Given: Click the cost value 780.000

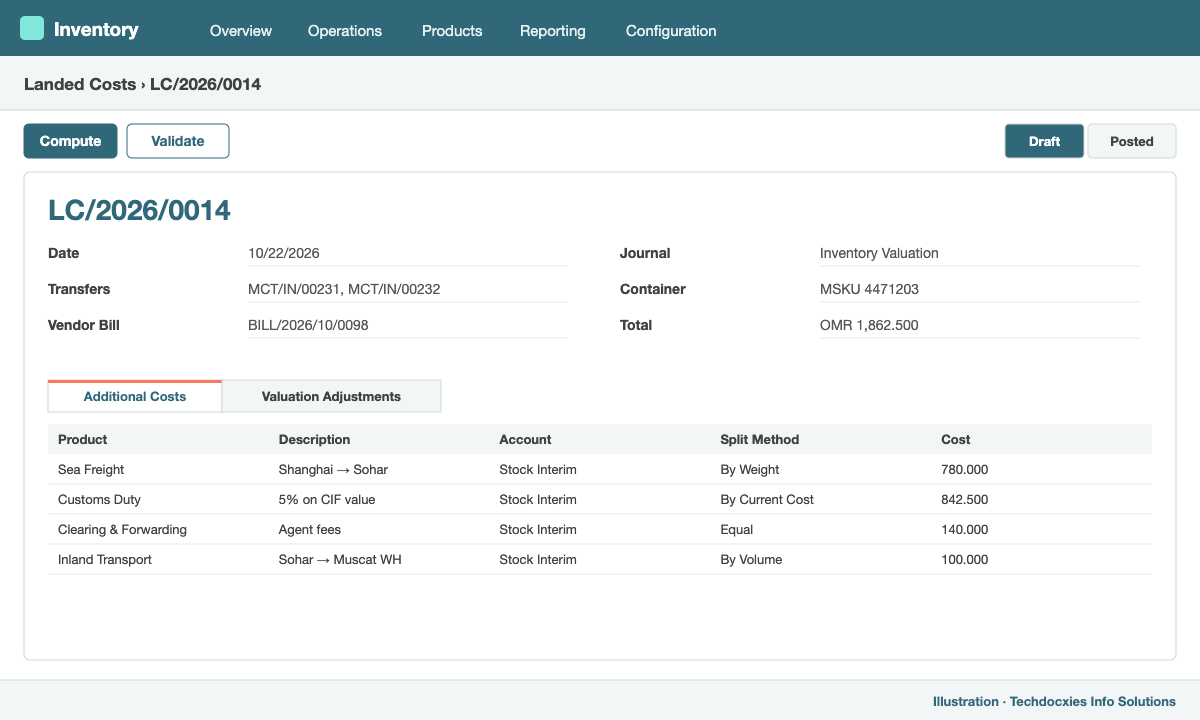Looking at the screenshot, I should click(965, 469).
